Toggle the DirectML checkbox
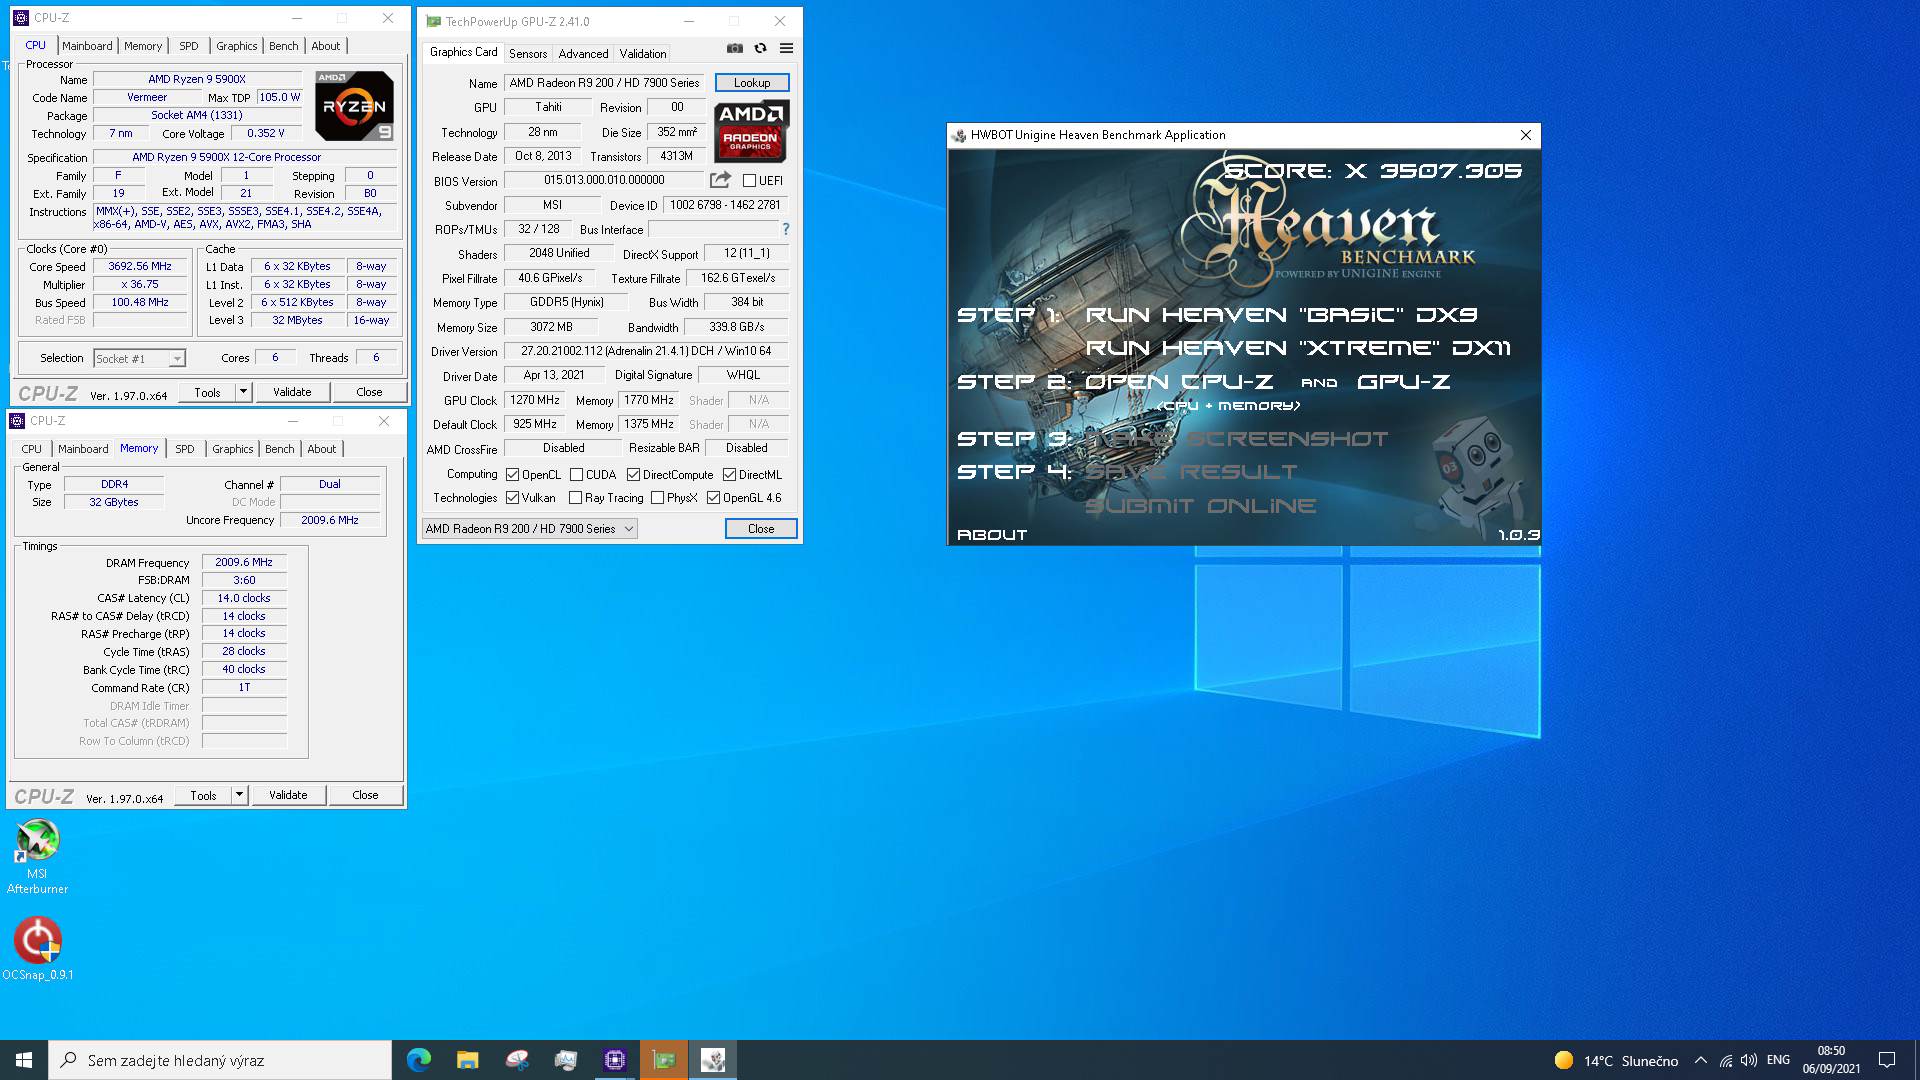1920x1080 pixels. pyautogui.click(x=729, y=475)
